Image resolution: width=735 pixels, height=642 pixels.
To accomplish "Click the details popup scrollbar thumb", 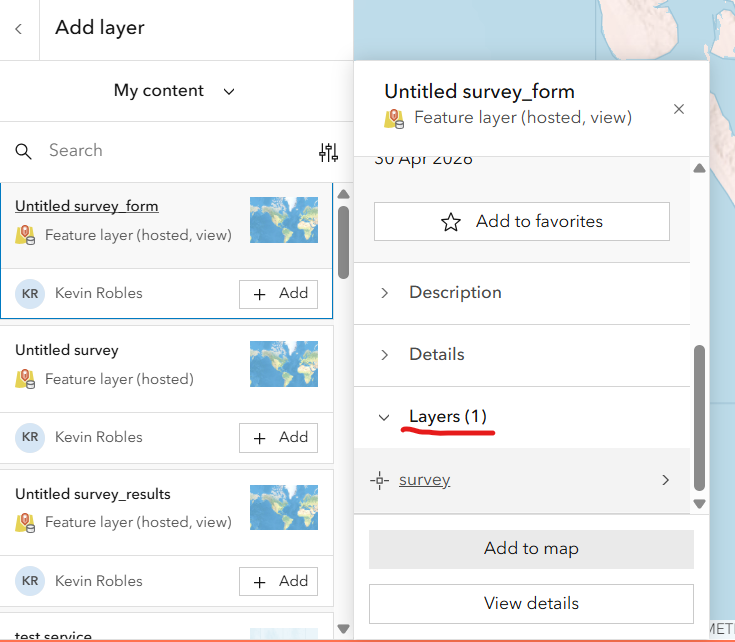I will [699, 418].
